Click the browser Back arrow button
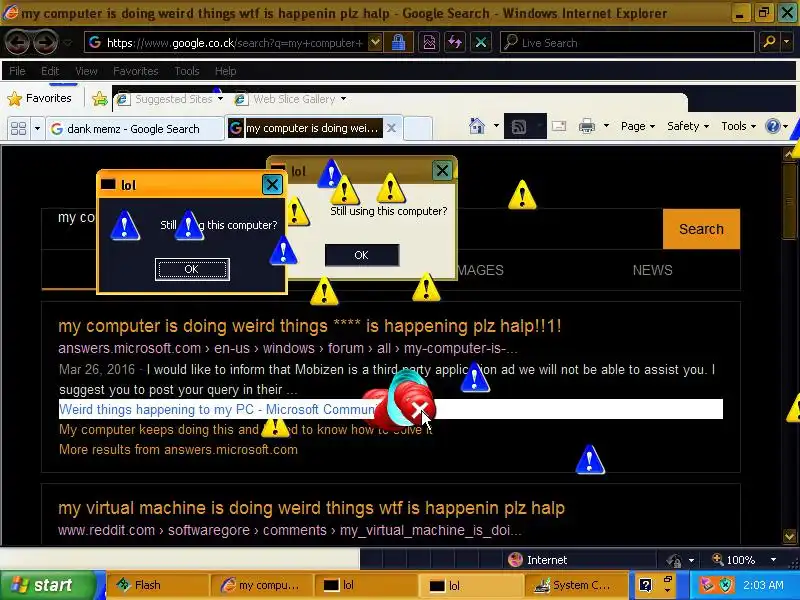Screen dimensions: 800x600 (x=17, y=42)
